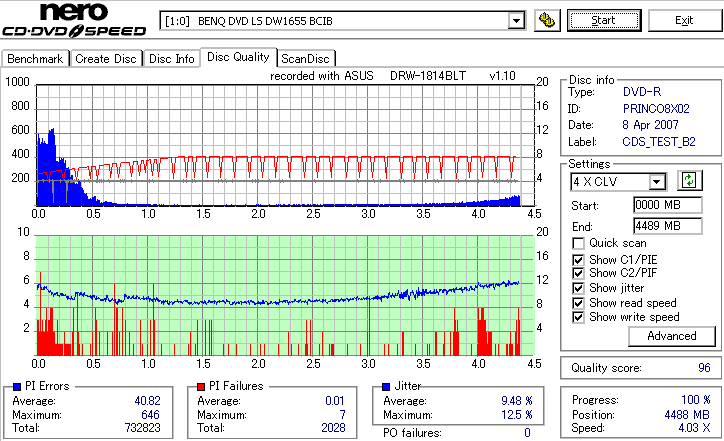
Task: Toggle Show read speed checkbox
Action: click(x=578, y=303)
